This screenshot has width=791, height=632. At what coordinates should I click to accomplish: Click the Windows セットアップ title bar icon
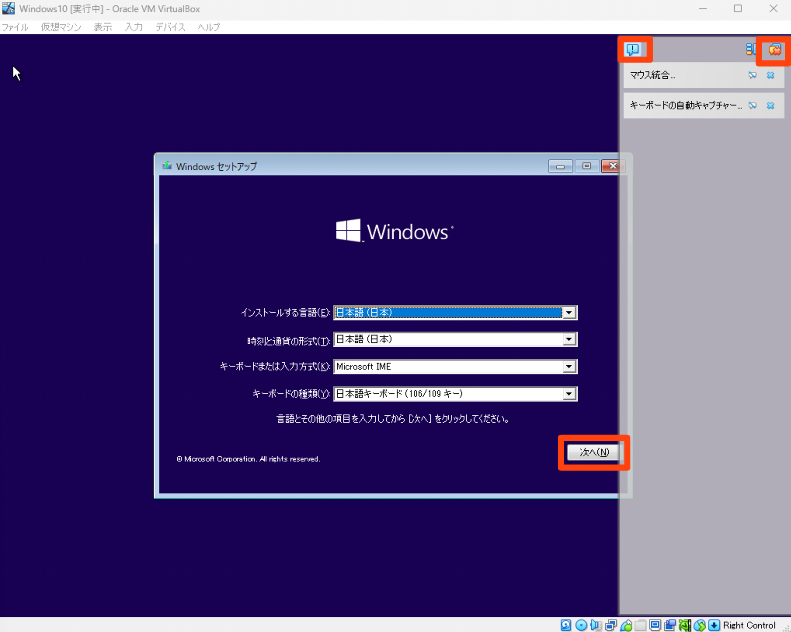pos(167,166)
